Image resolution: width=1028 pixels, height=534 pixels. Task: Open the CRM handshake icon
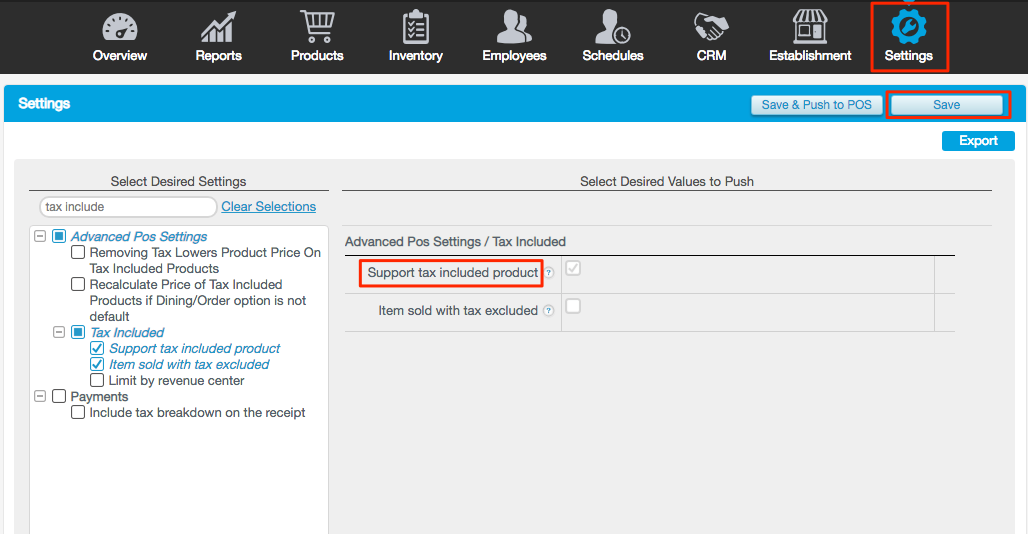pos(711,28)
